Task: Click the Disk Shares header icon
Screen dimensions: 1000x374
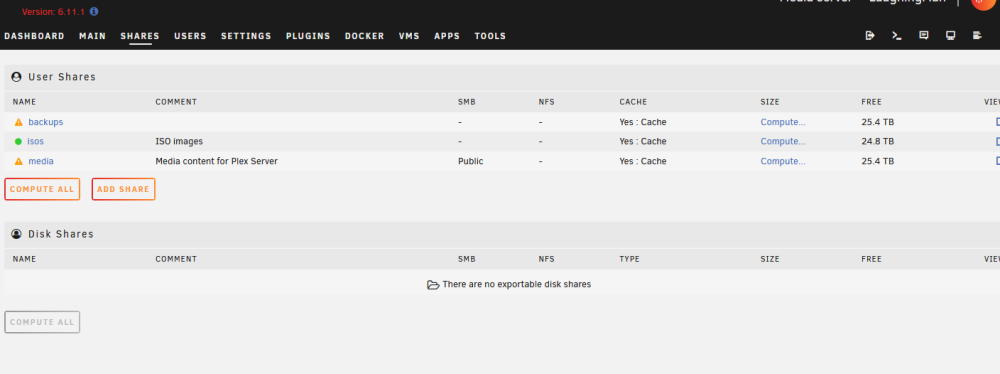Action: (17, 234)
